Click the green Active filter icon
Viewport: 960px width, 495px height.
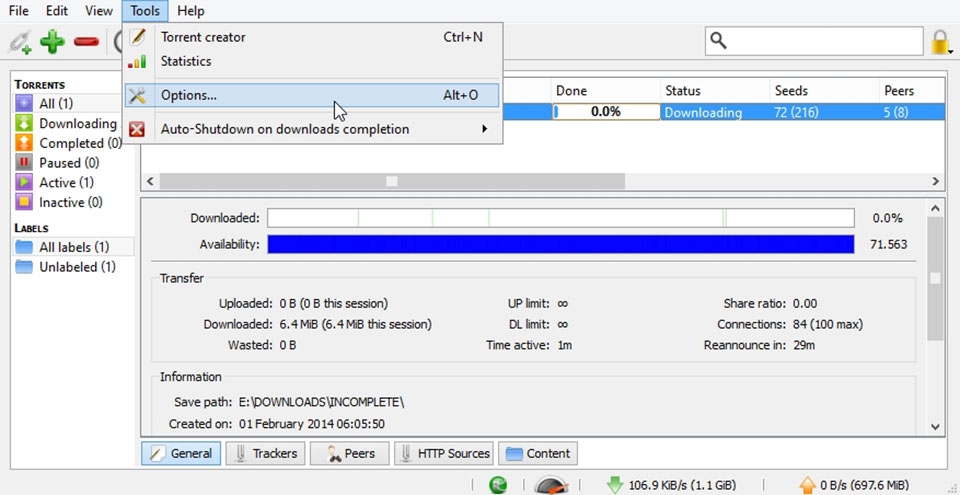(x=24, y=182)
